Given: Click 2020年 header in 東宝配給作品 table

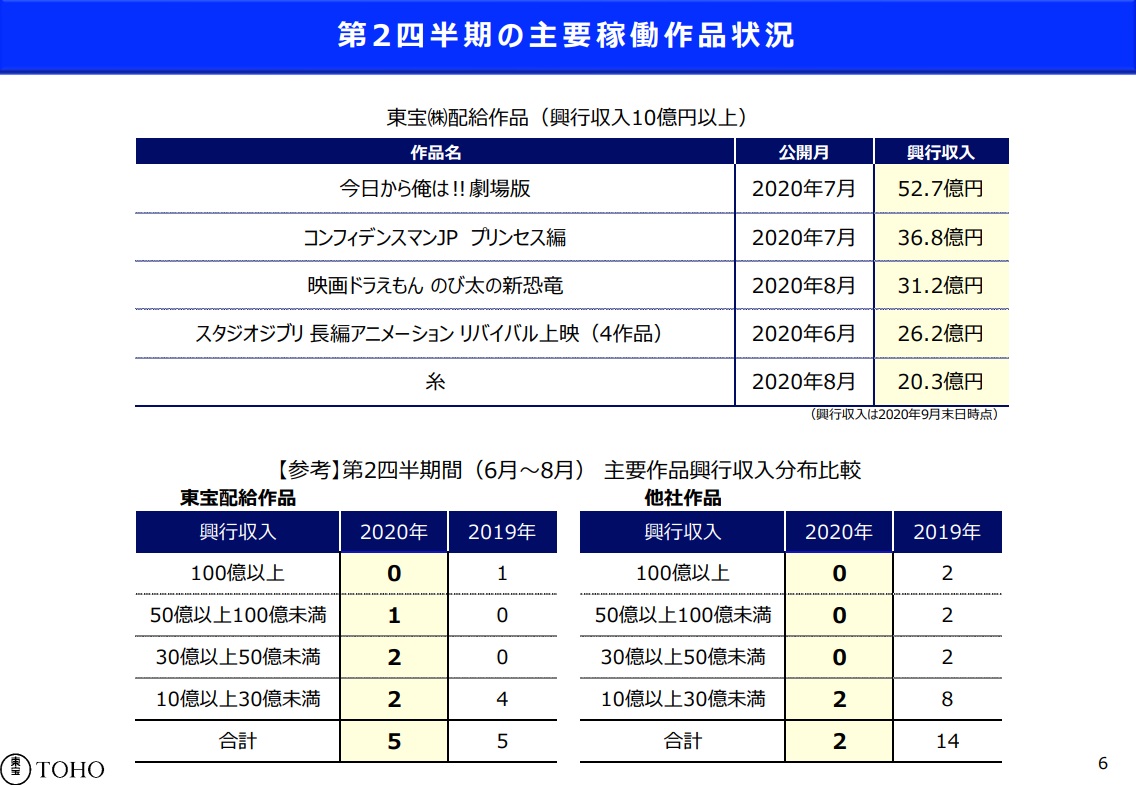Looking at the screenshot, I should point(394,532).
